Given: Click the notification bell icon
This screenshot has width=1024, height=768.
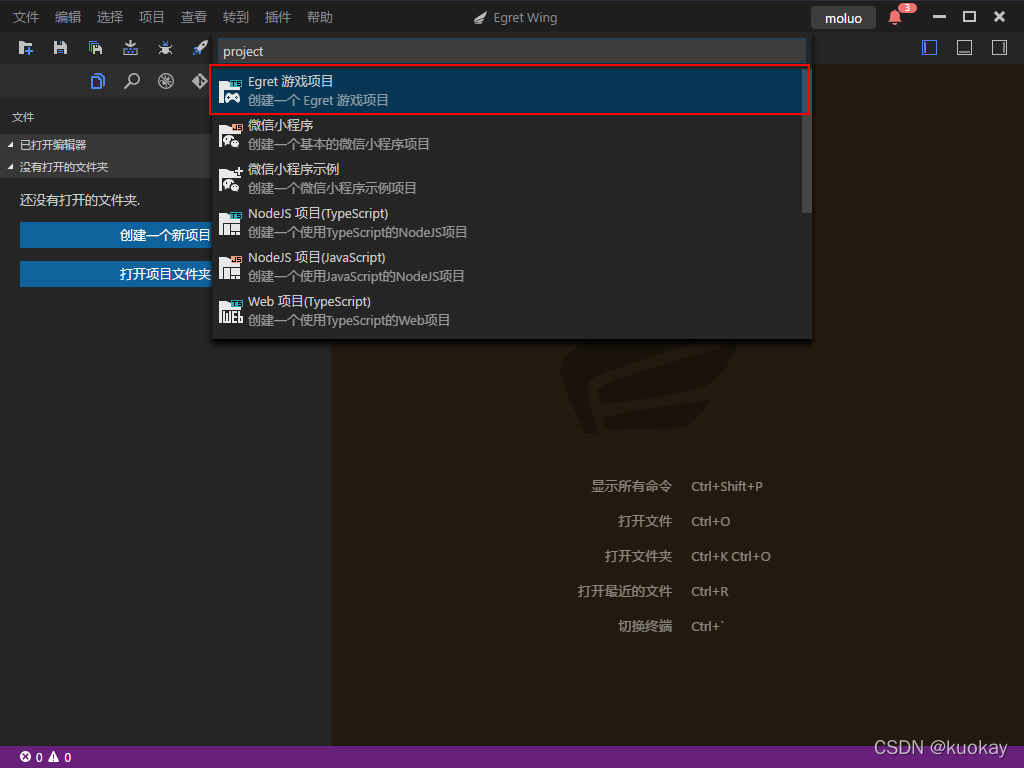Looking at the screenshot, I should tap(895, 18).
